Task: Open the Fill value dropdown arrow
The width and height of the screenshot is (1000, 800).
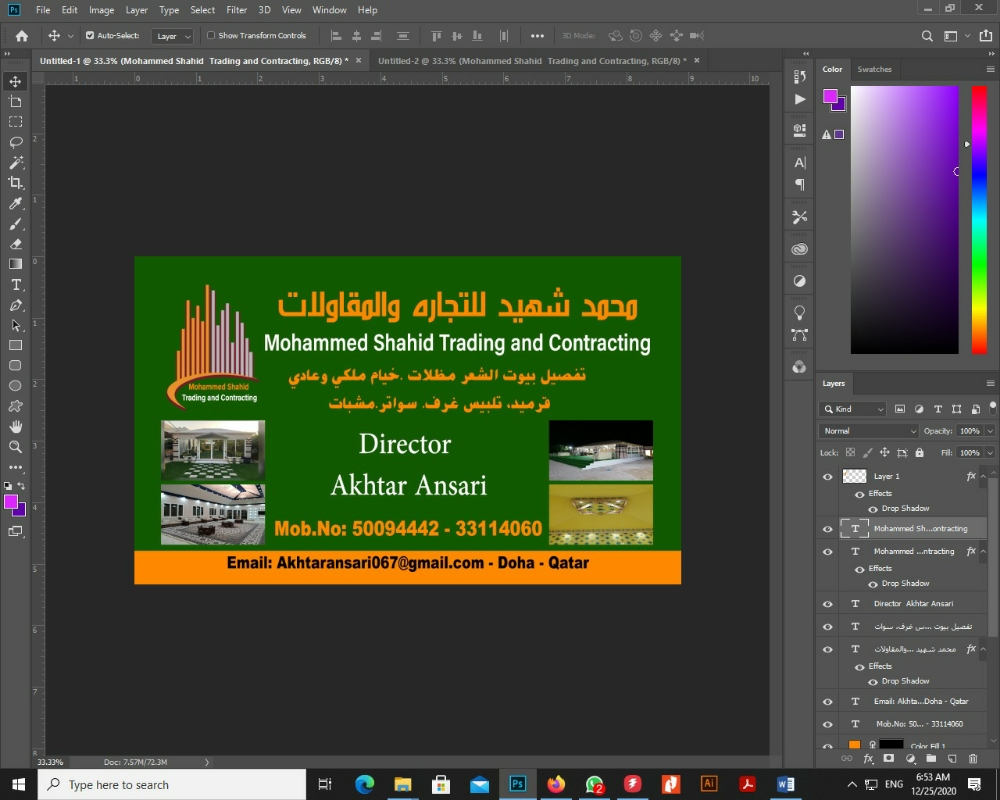Action: pos(990,453)
